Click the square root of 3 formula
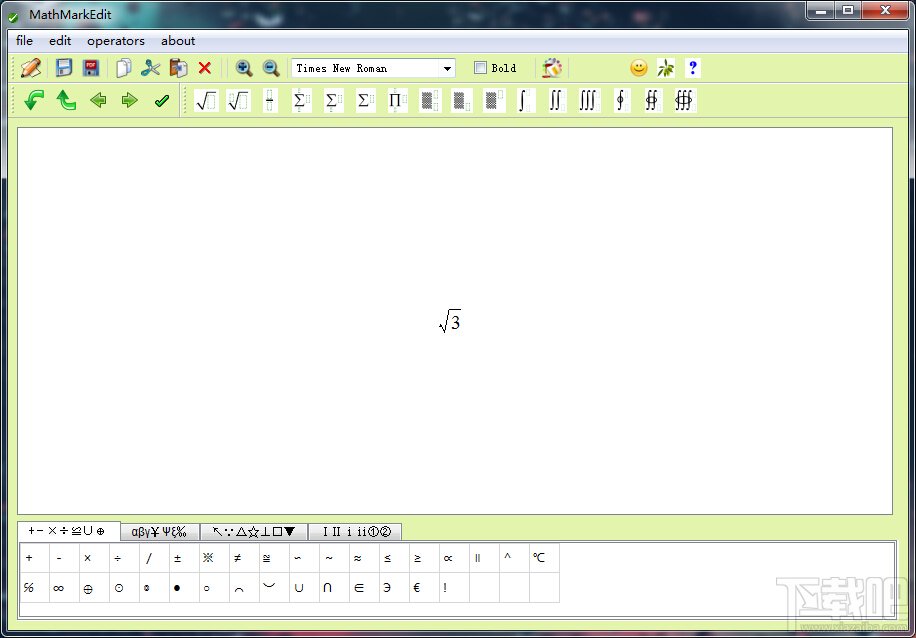 tap(450, 321)
